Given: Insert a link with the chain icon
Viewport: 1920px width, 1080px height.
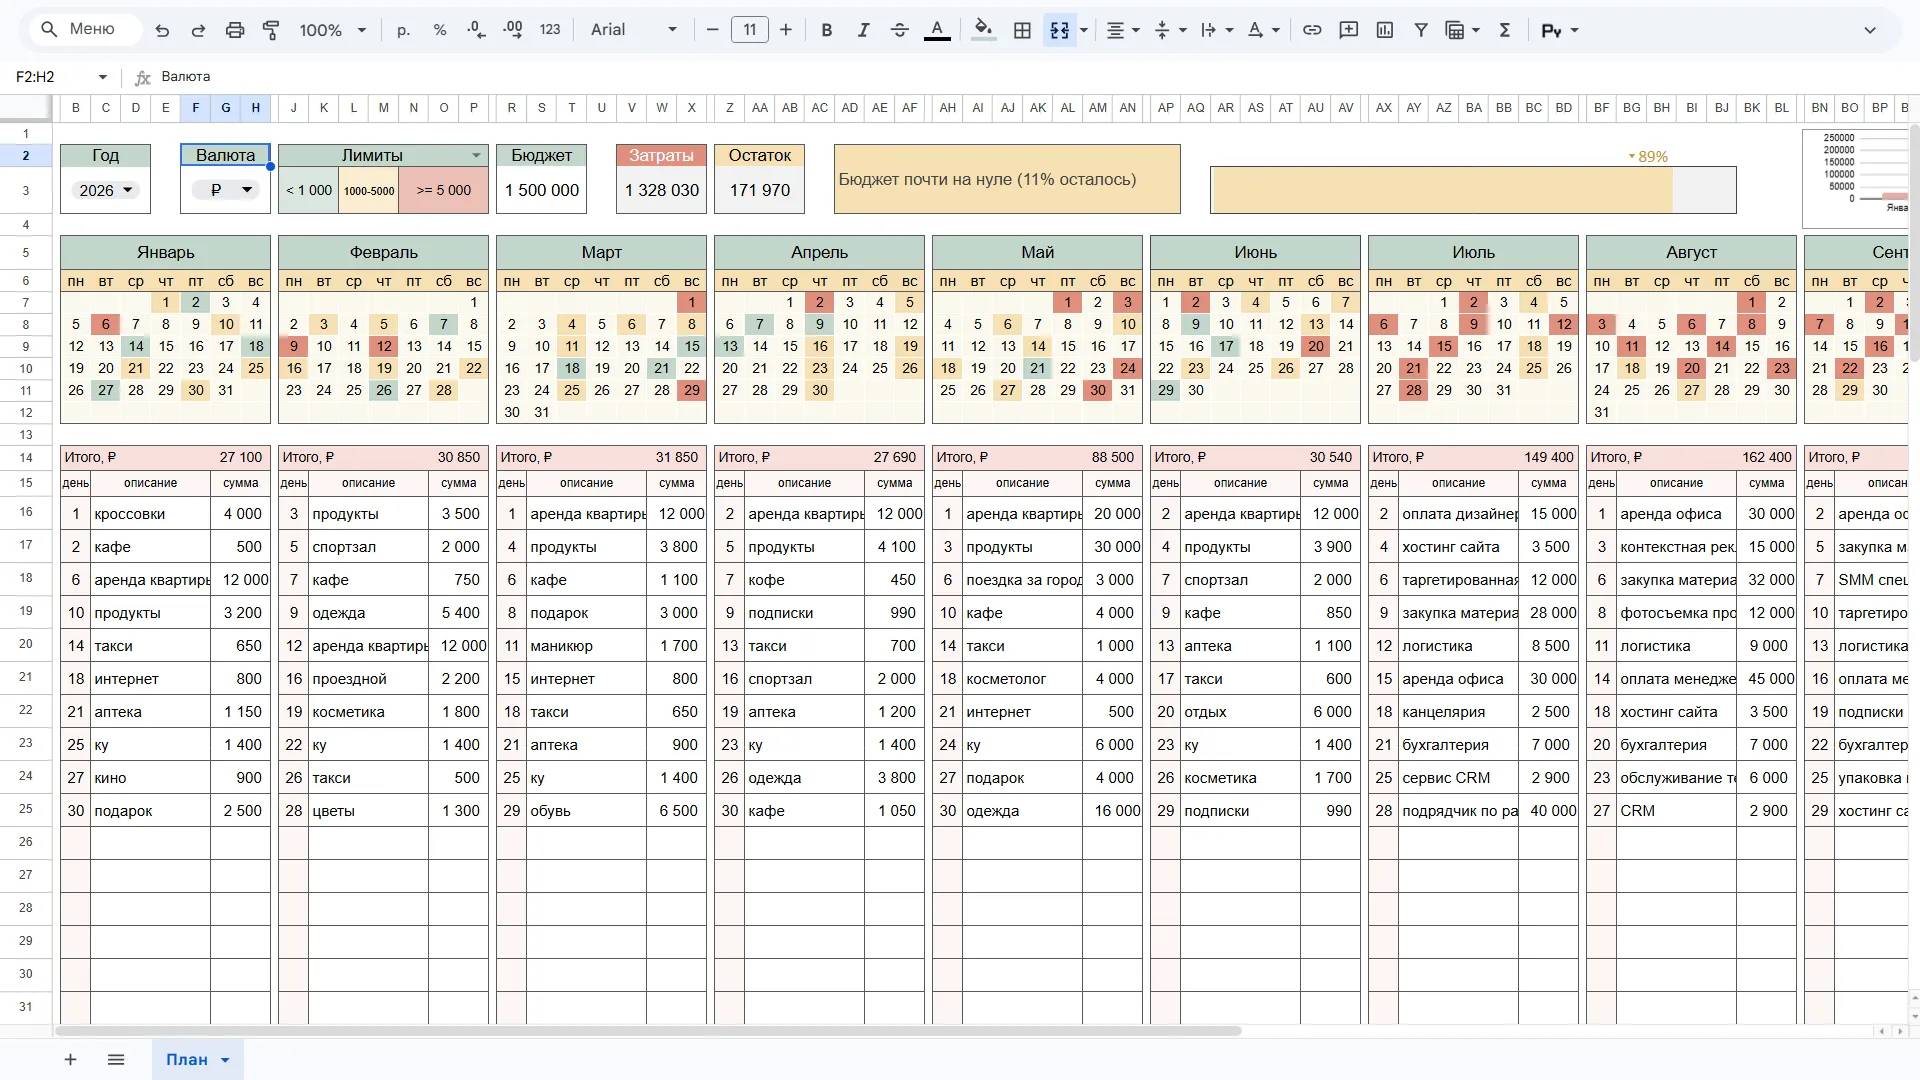Looking at the screenshot, I should click(1312, 30).
